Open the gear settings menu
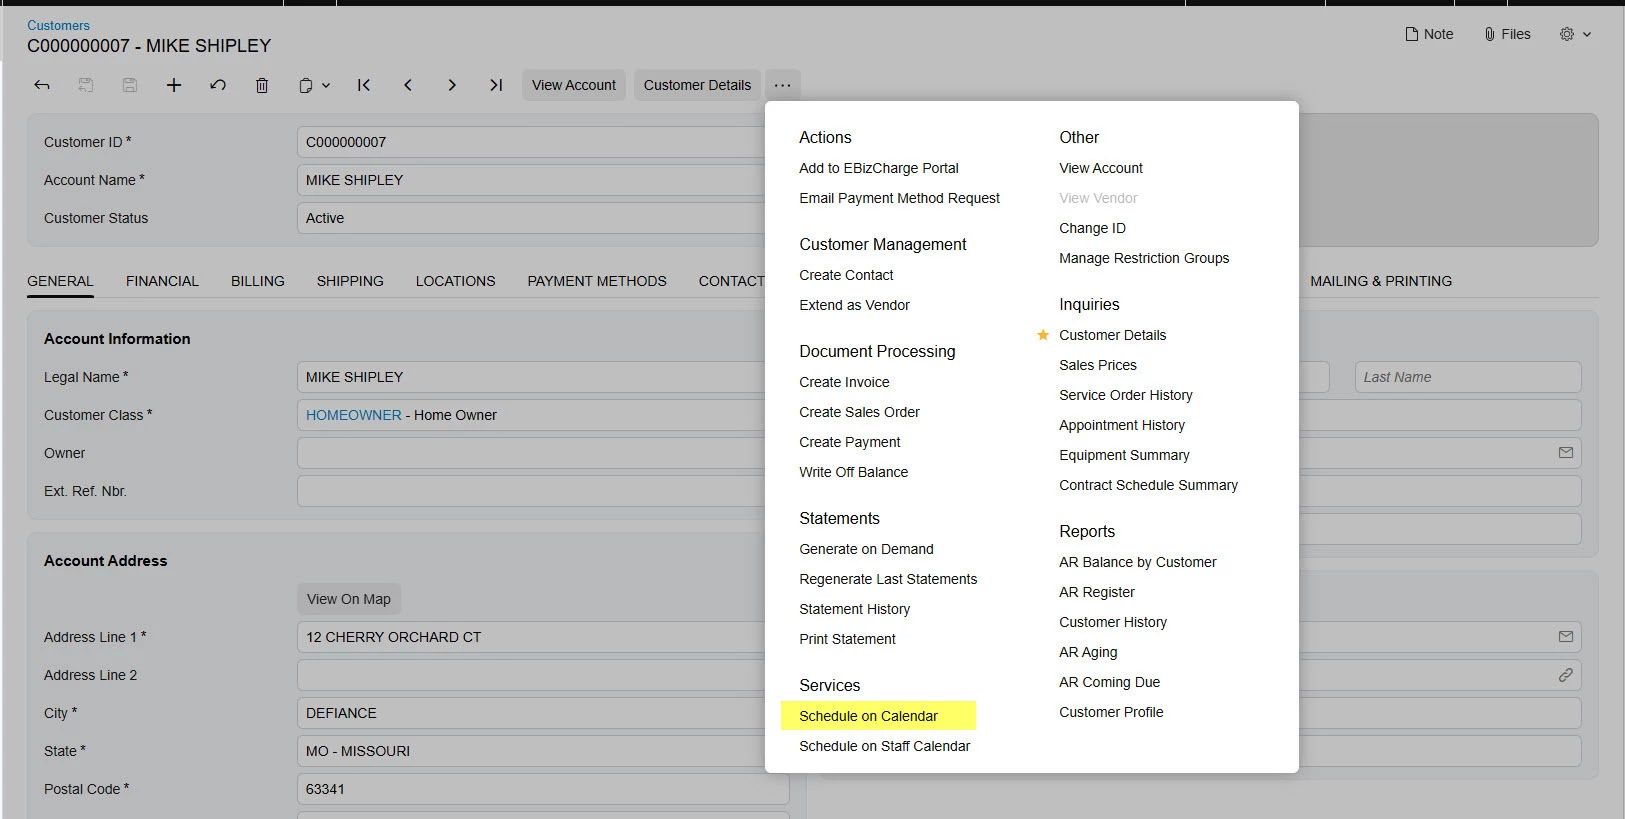The height and width of the screenshot is (819, 1625). click(x=1567, y=34)
